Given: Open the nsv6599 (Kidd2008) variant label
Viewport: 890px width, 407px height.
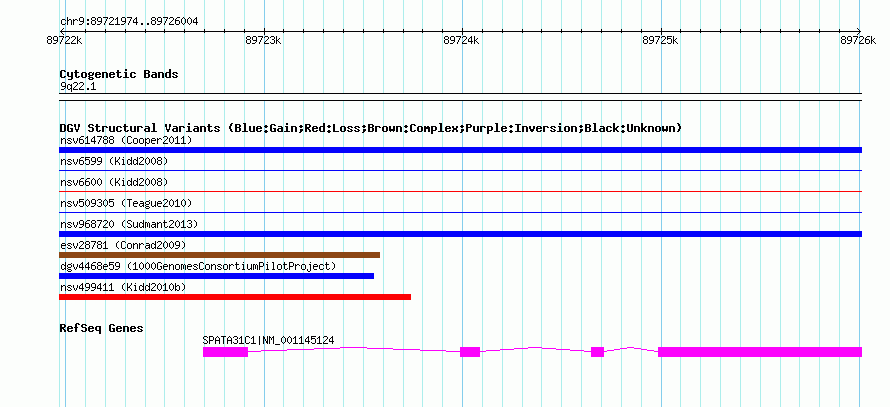Looking at the screenshot, I should coord(114,161).
